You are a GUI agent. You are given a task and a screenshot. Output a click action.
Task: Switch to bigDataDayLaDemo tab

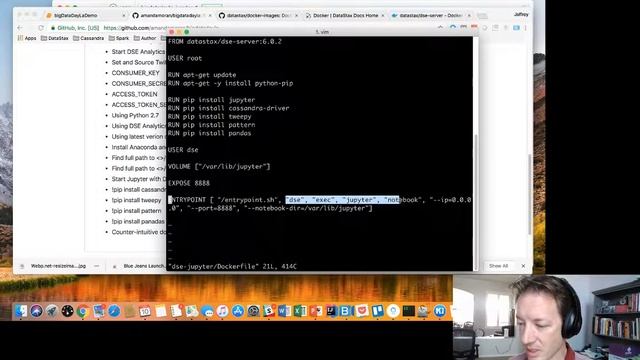pos(84,15)
